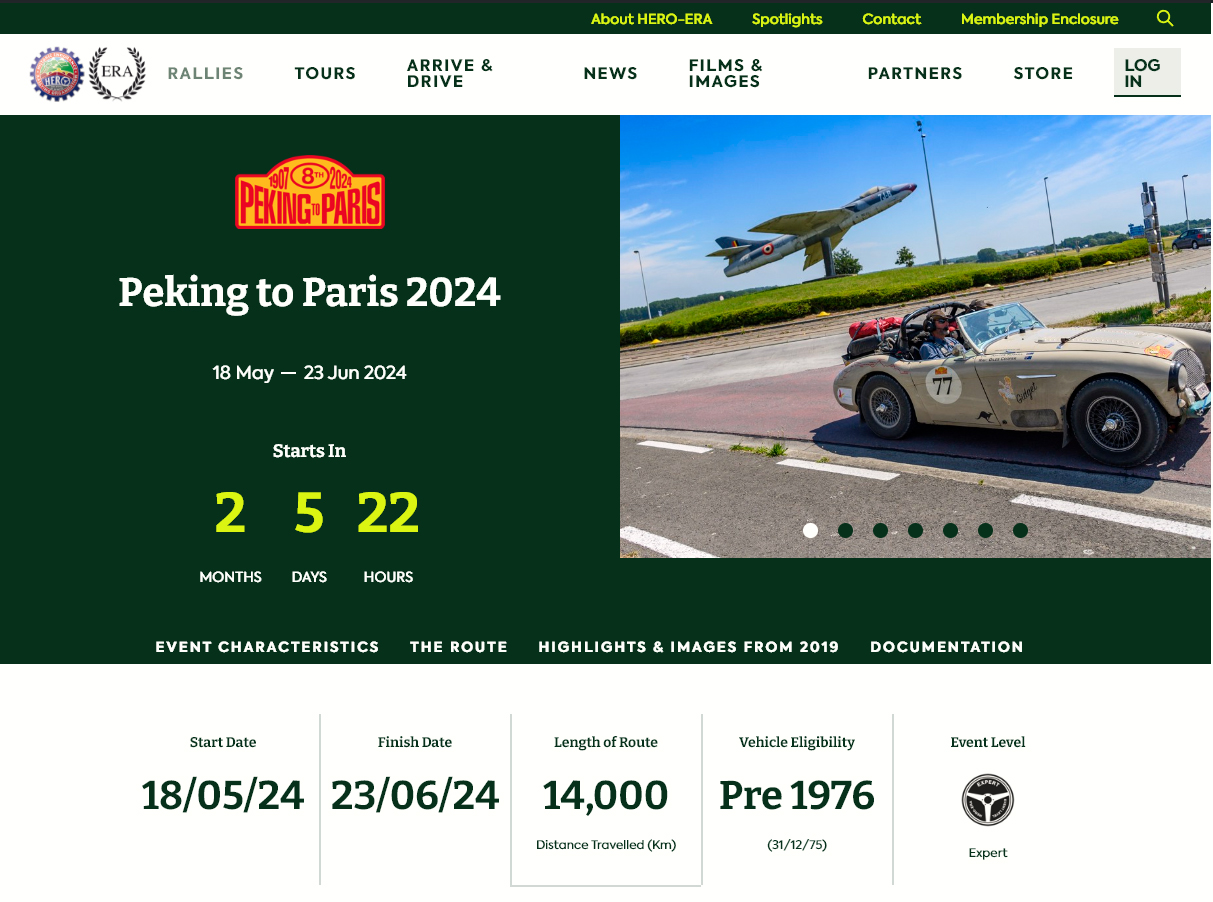1213x902 pixels.
Task: Jump to The Route section
Action: pyautogui.click(x=459, y=647)
